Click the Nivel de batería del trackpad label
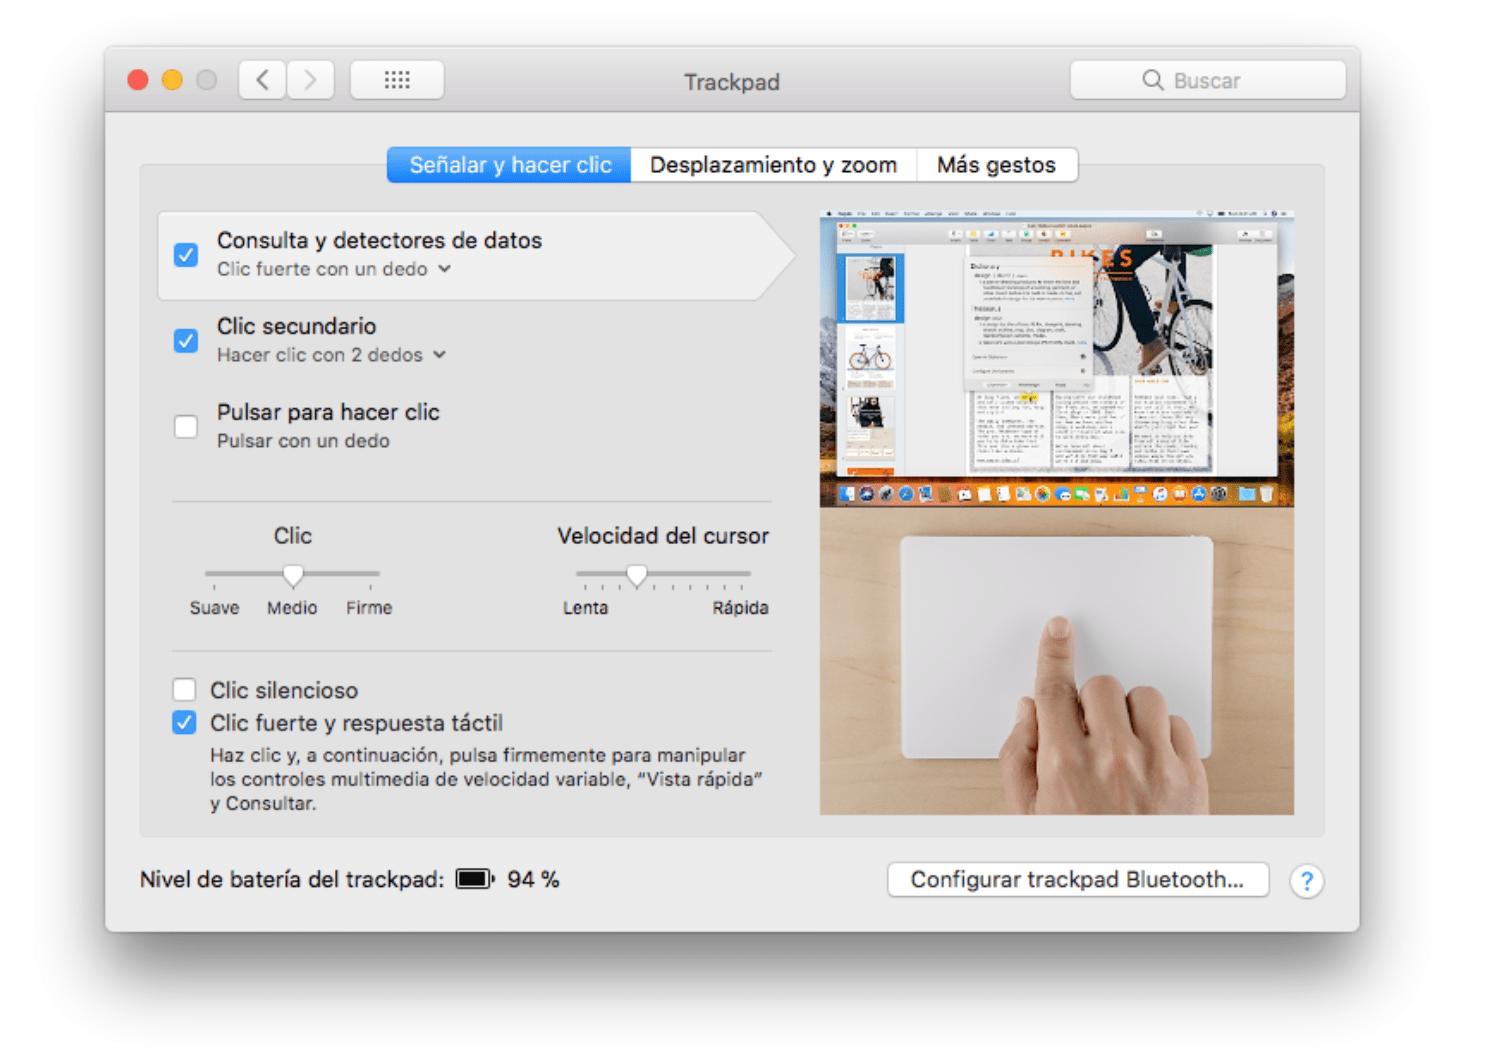This screenshot has height=1056, width=1500. coord(292,880)
